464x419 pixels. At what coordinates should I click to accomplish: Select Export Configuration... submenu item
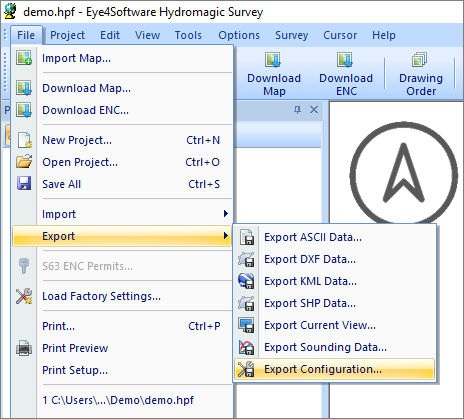point(335,369)
